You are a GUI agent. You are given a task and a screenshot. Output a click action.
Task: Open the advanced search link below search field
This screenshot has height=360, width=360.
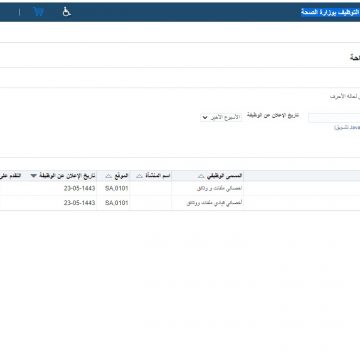tap(347, 128)
